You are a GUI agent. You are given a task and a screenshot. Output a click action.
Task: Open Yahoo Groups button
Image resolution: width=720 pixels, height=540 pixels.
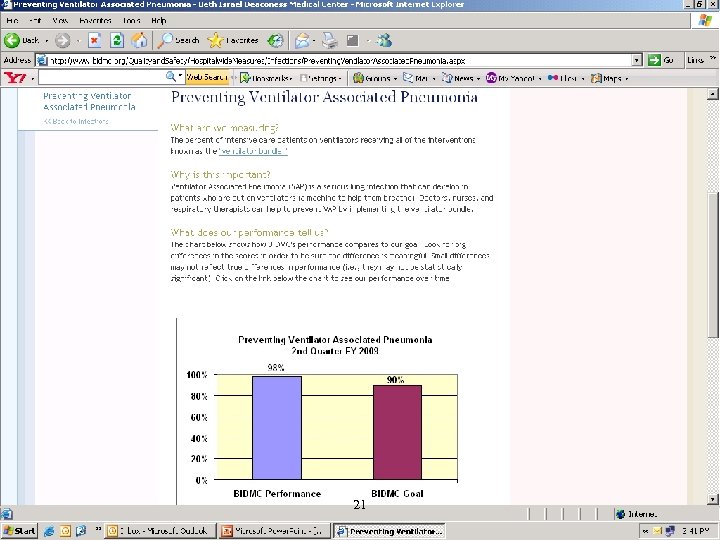click(374, 78)
